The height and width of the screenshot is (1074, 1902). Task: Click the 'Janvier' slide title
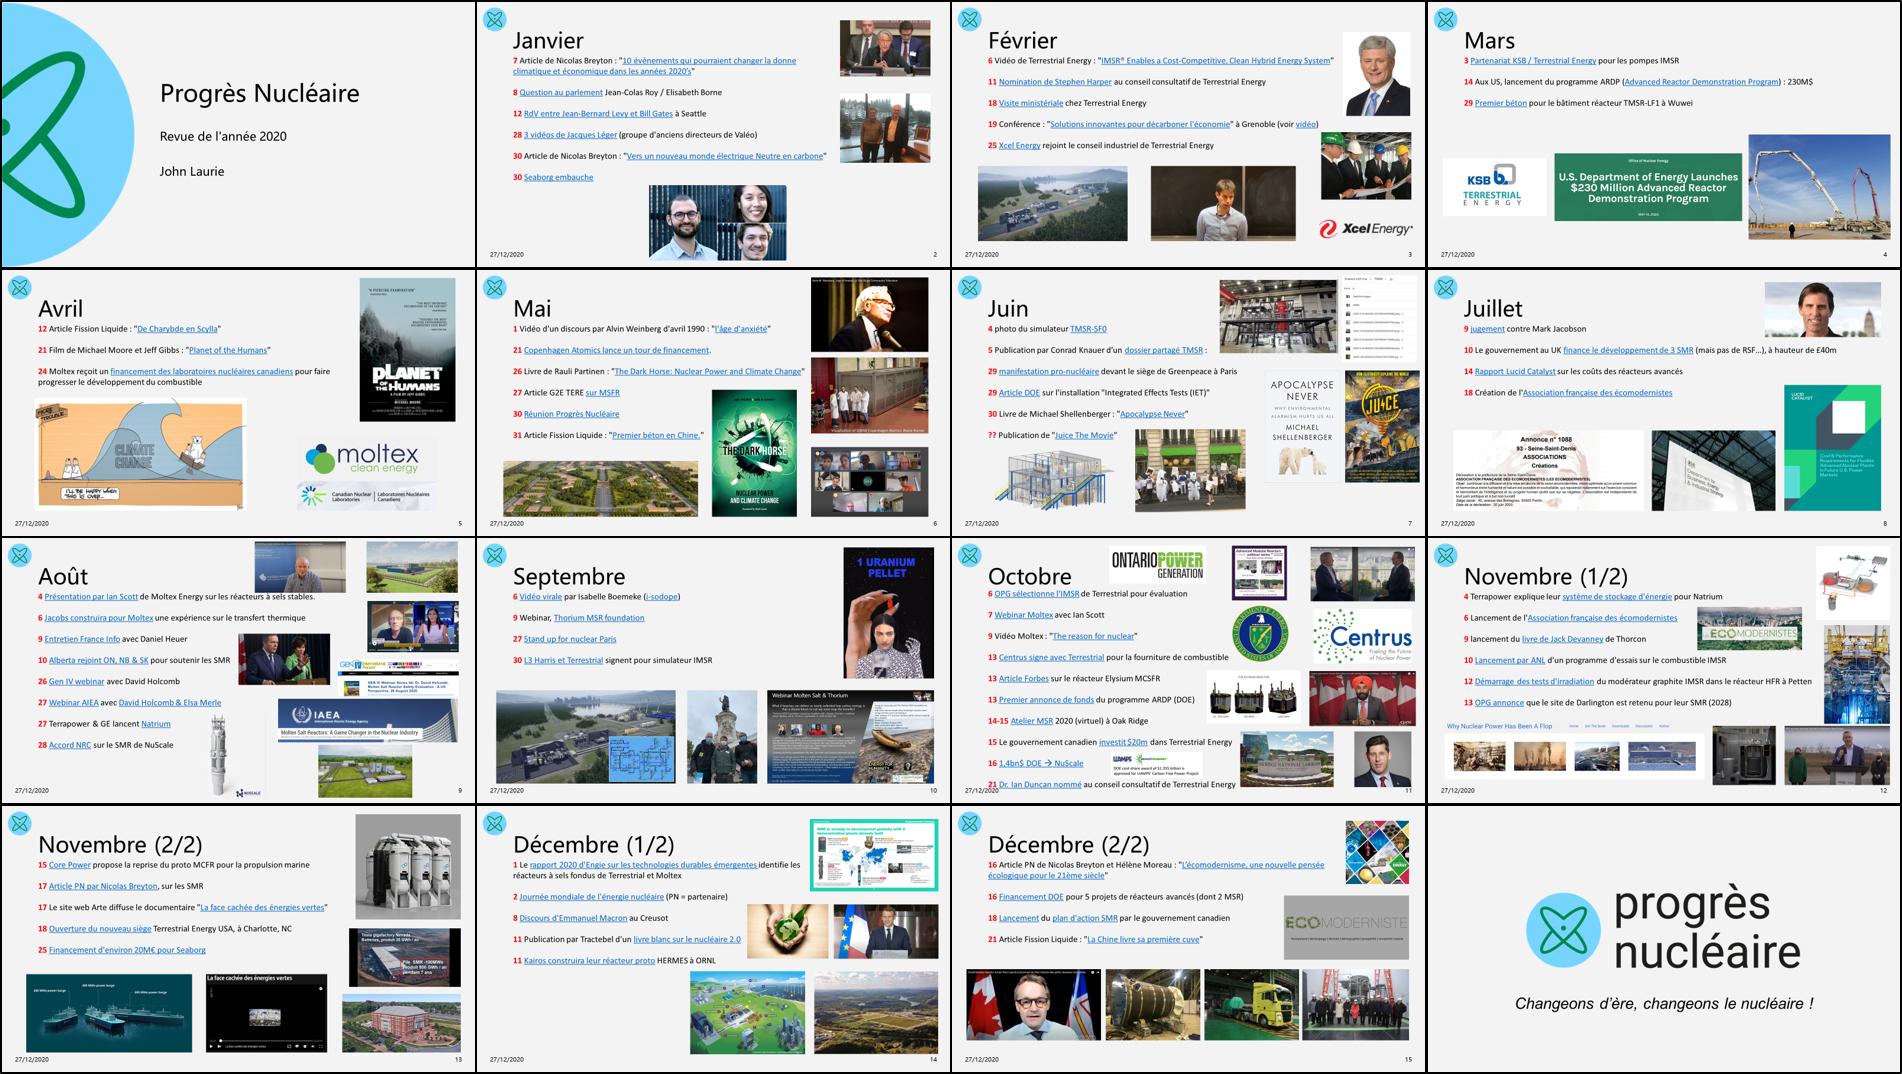coord(548,40)
